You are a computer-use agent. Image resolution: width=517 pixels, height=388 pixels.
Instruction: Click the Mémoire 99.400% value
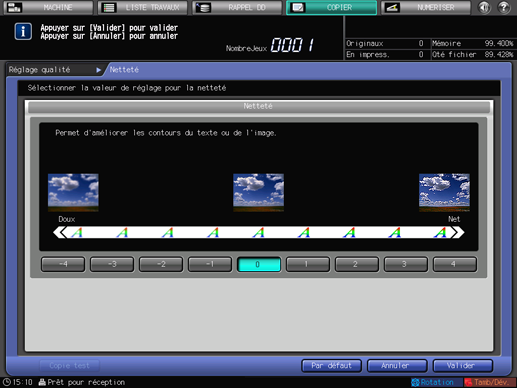(x=499, y=43)
